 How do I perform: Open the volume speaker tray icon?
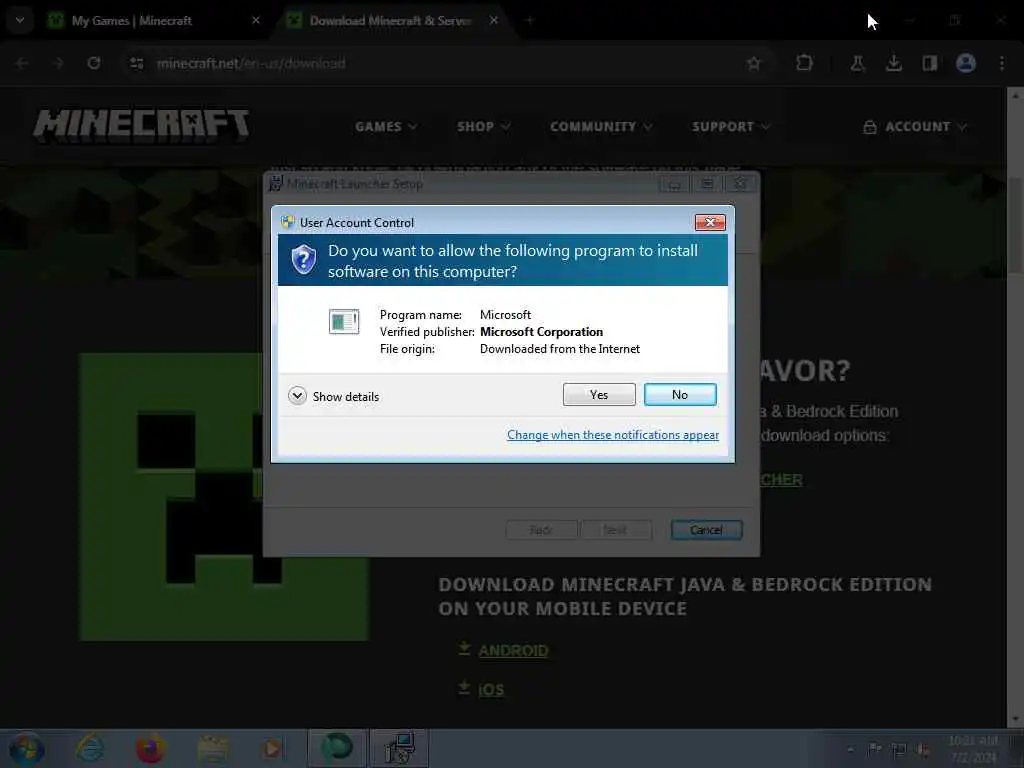[x=922, y=749]
